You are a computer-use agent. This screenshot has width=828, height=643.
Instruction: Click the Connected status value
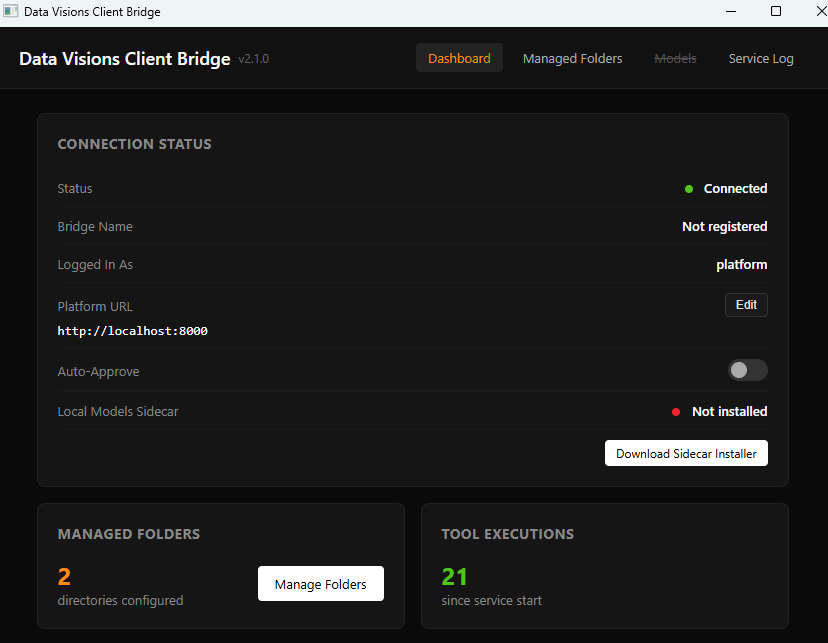(x=735, y=188)
